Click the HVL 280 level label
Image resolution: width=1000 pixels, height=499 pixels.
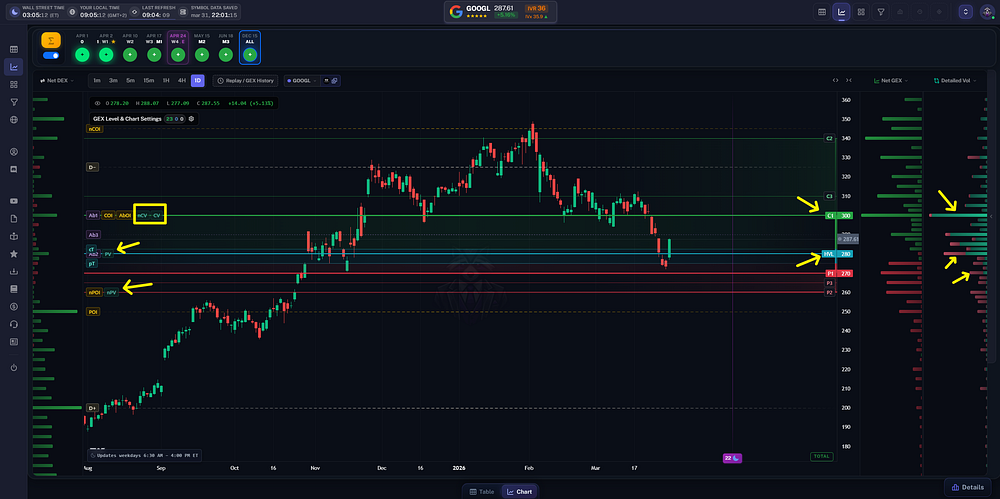point(835,254)
